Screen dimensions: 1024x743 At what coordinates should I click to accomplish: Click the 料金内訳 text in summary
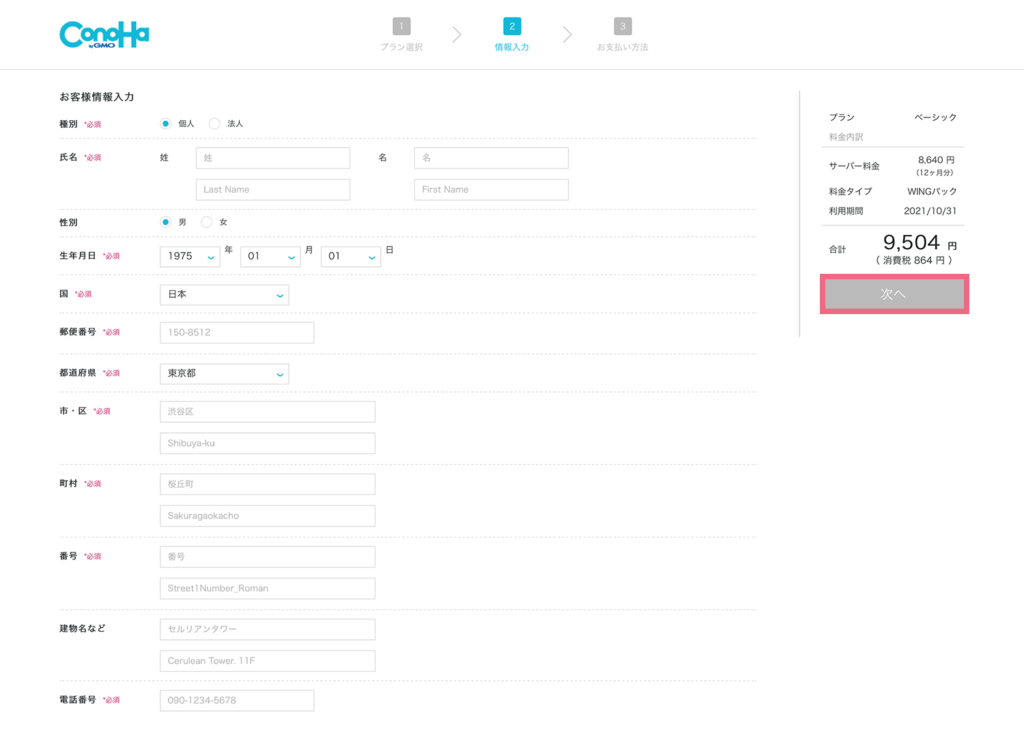(846, 137)
